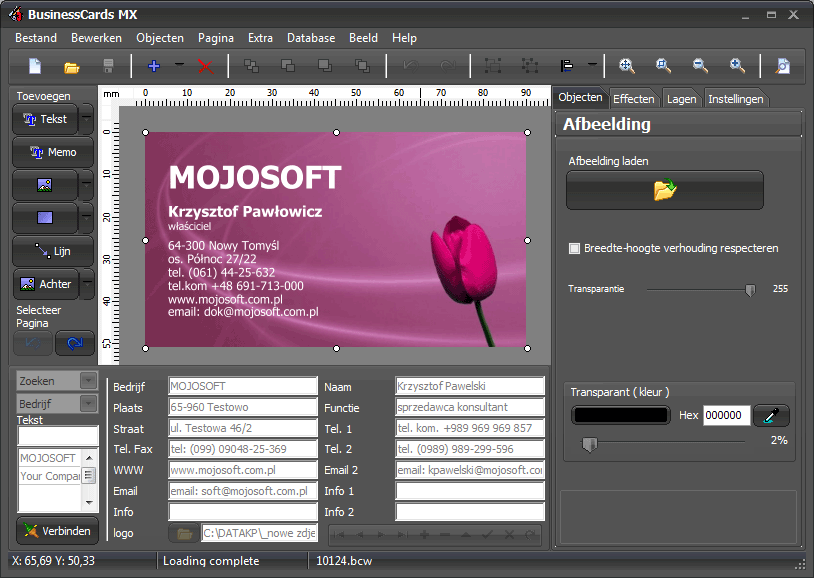The image size is (814, 578).
Task: Open the Bestand menu
Action: pyautogui.click(x=36, y=38)
